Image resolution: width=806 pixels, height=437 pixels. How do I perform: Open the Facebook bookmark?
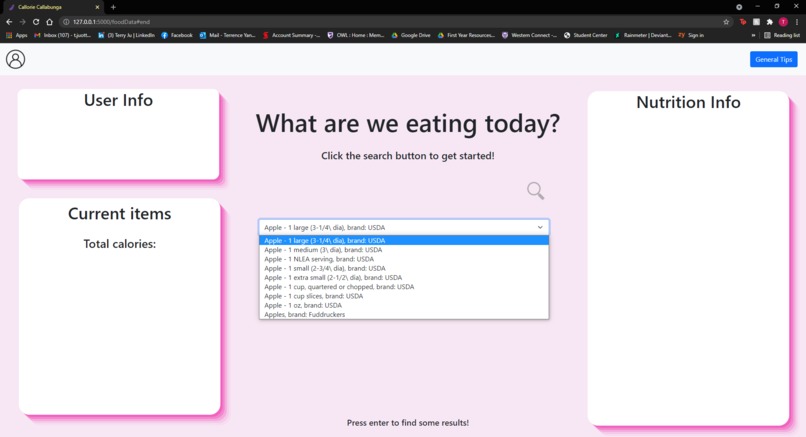coord(177,35)
